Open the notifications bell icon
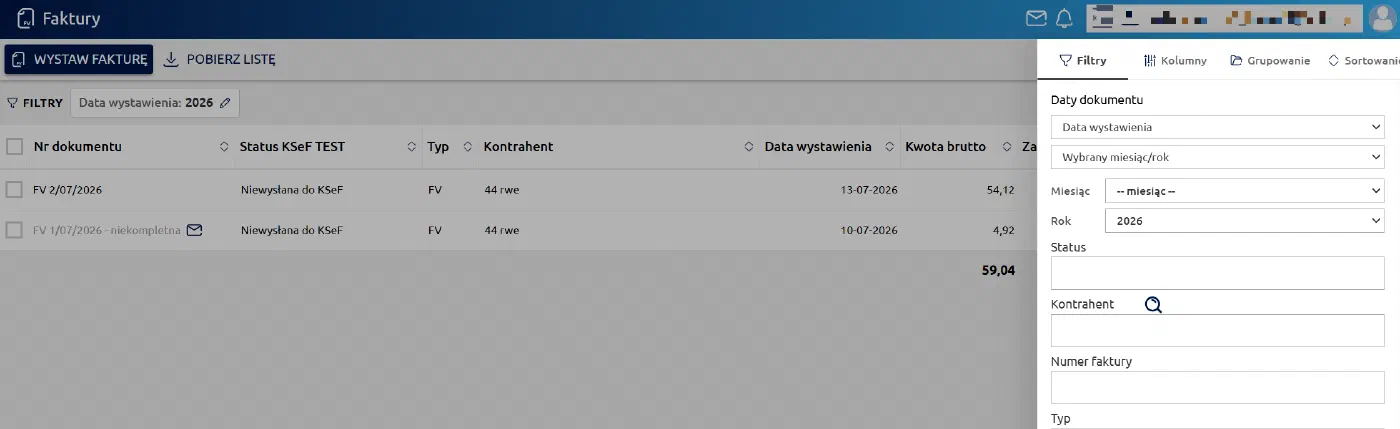 point(1064,18)
